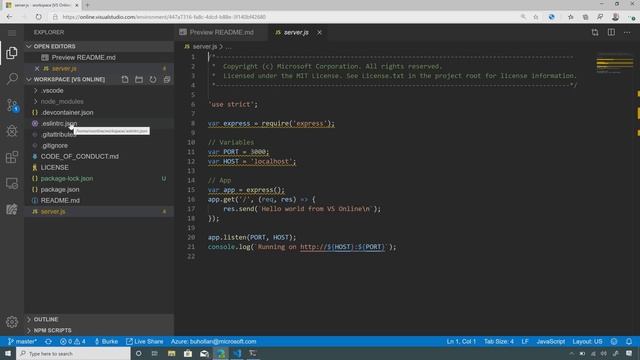Open the editor More Actions menu
640x360 pixels.
(627, 32)
